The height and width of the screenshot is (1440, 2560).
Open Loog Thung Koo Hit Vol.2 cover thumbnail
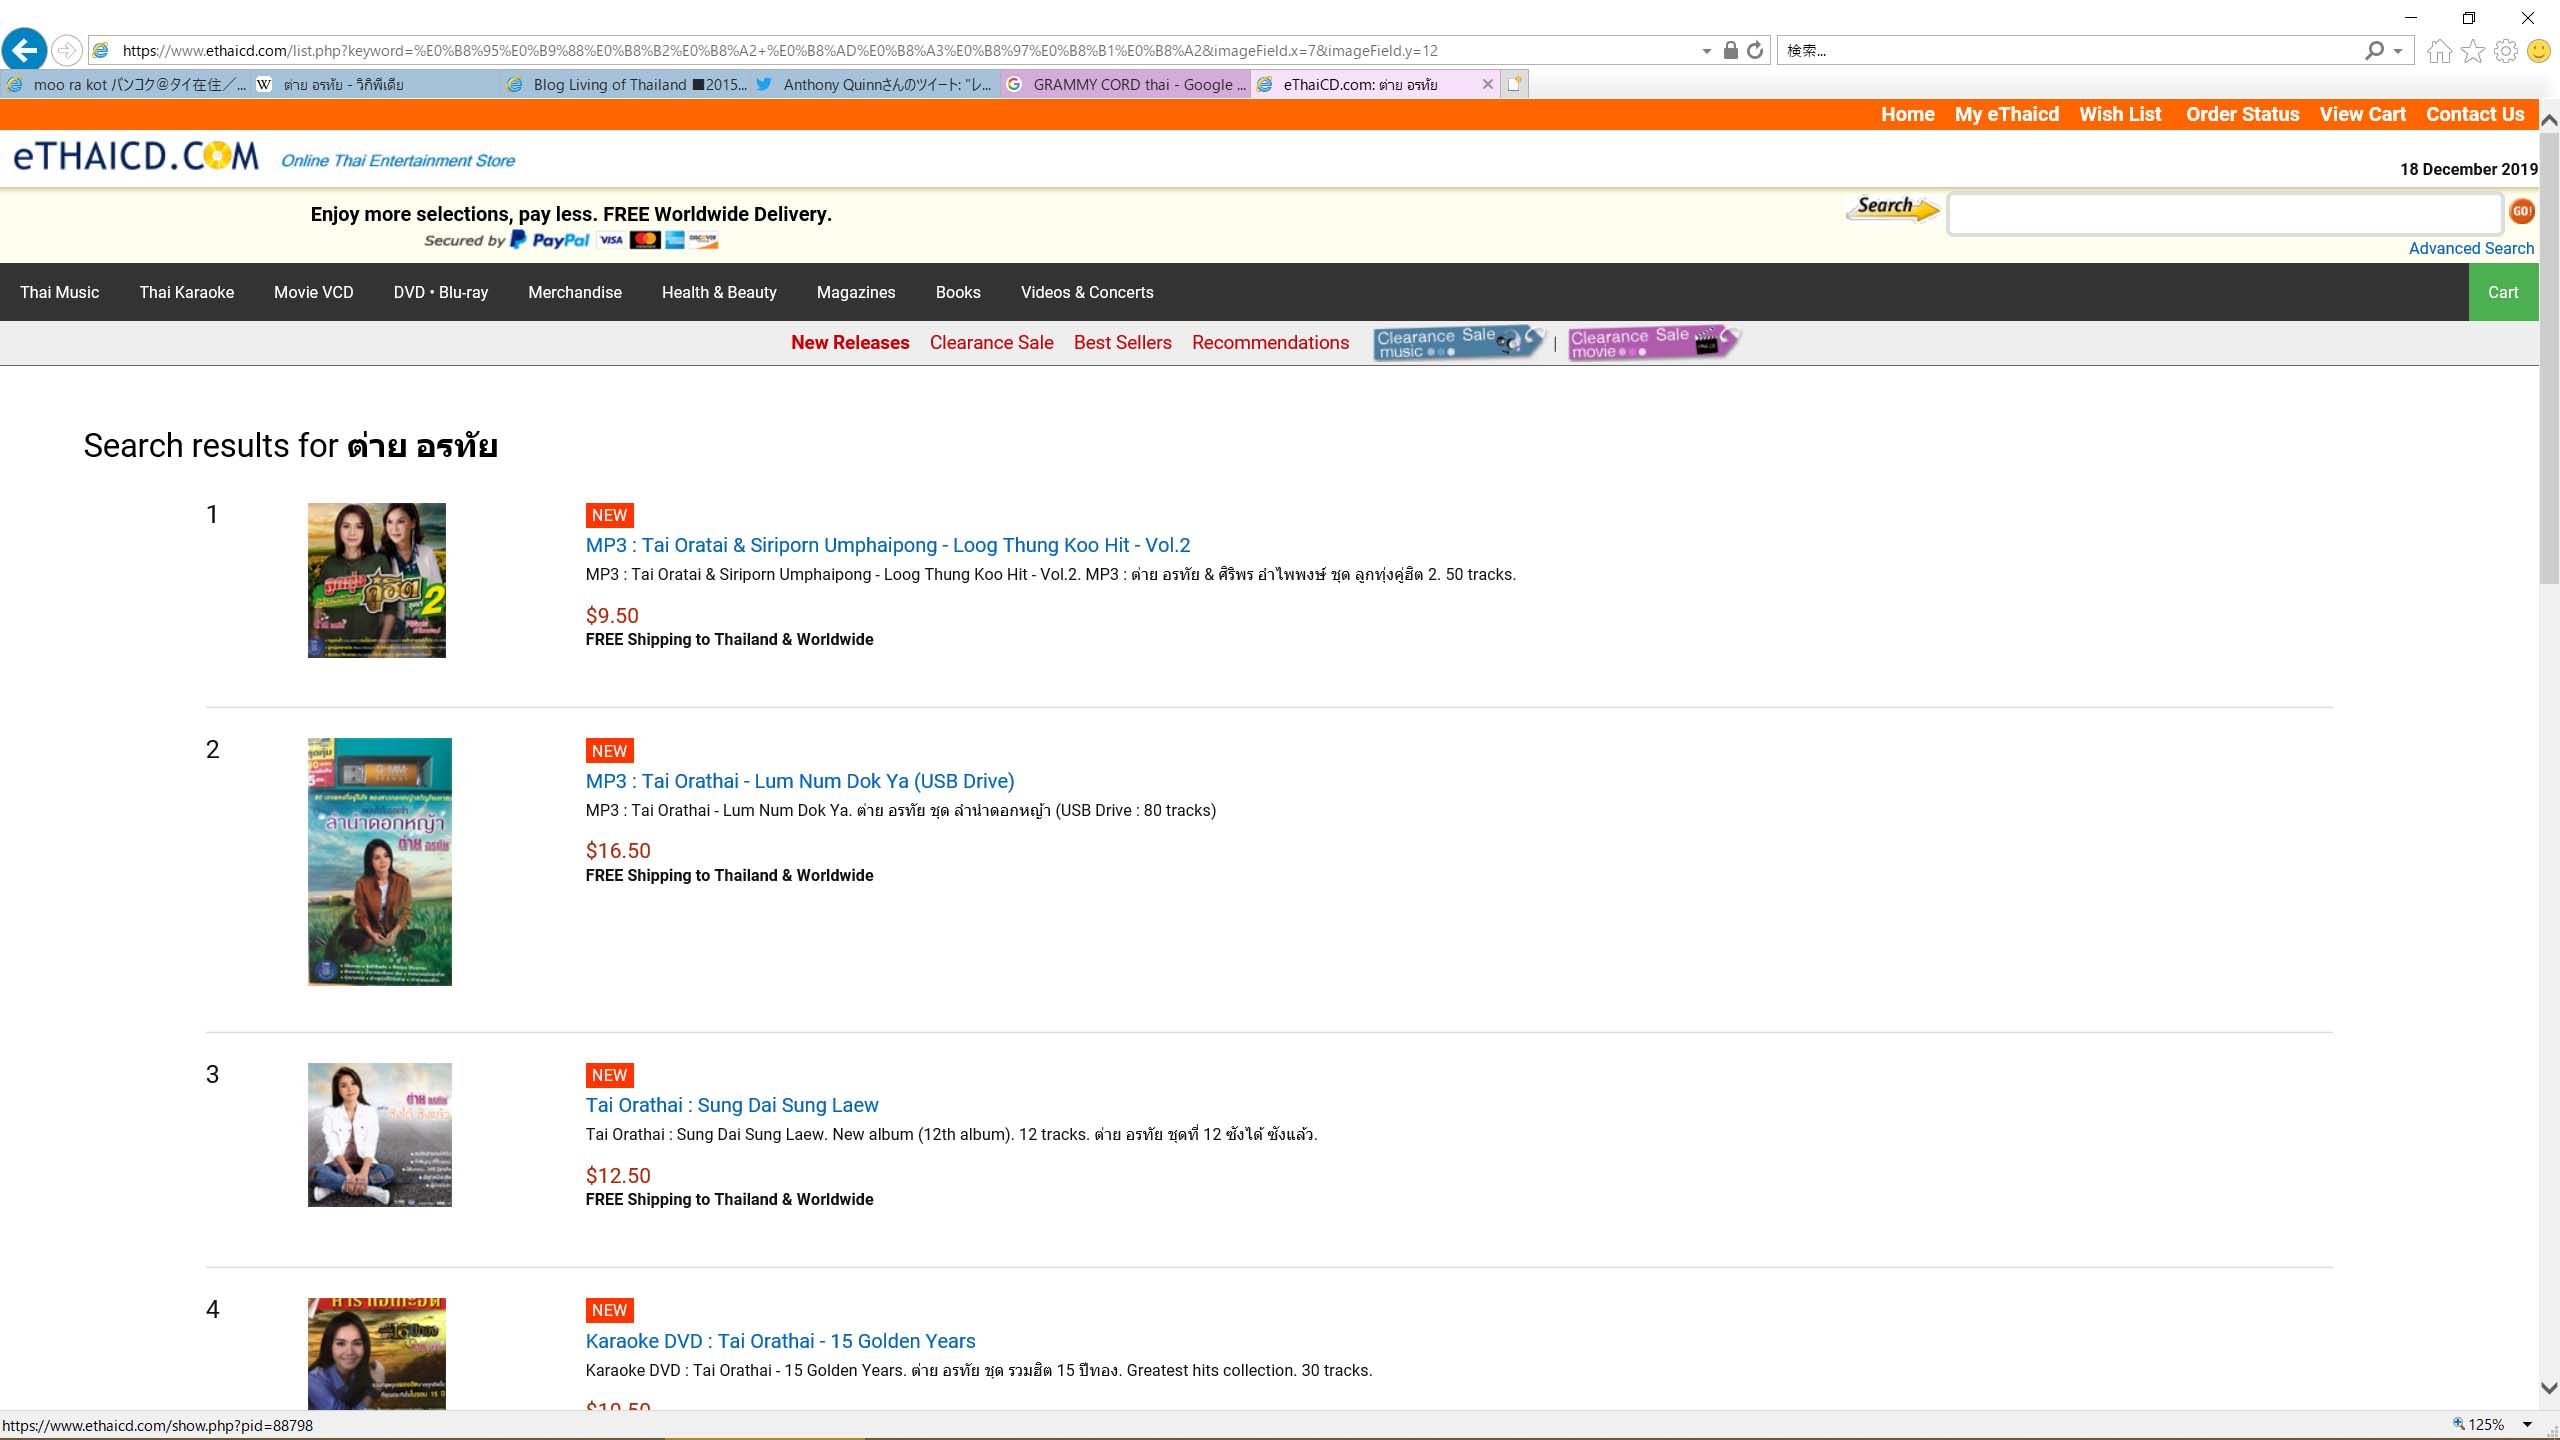377,580
